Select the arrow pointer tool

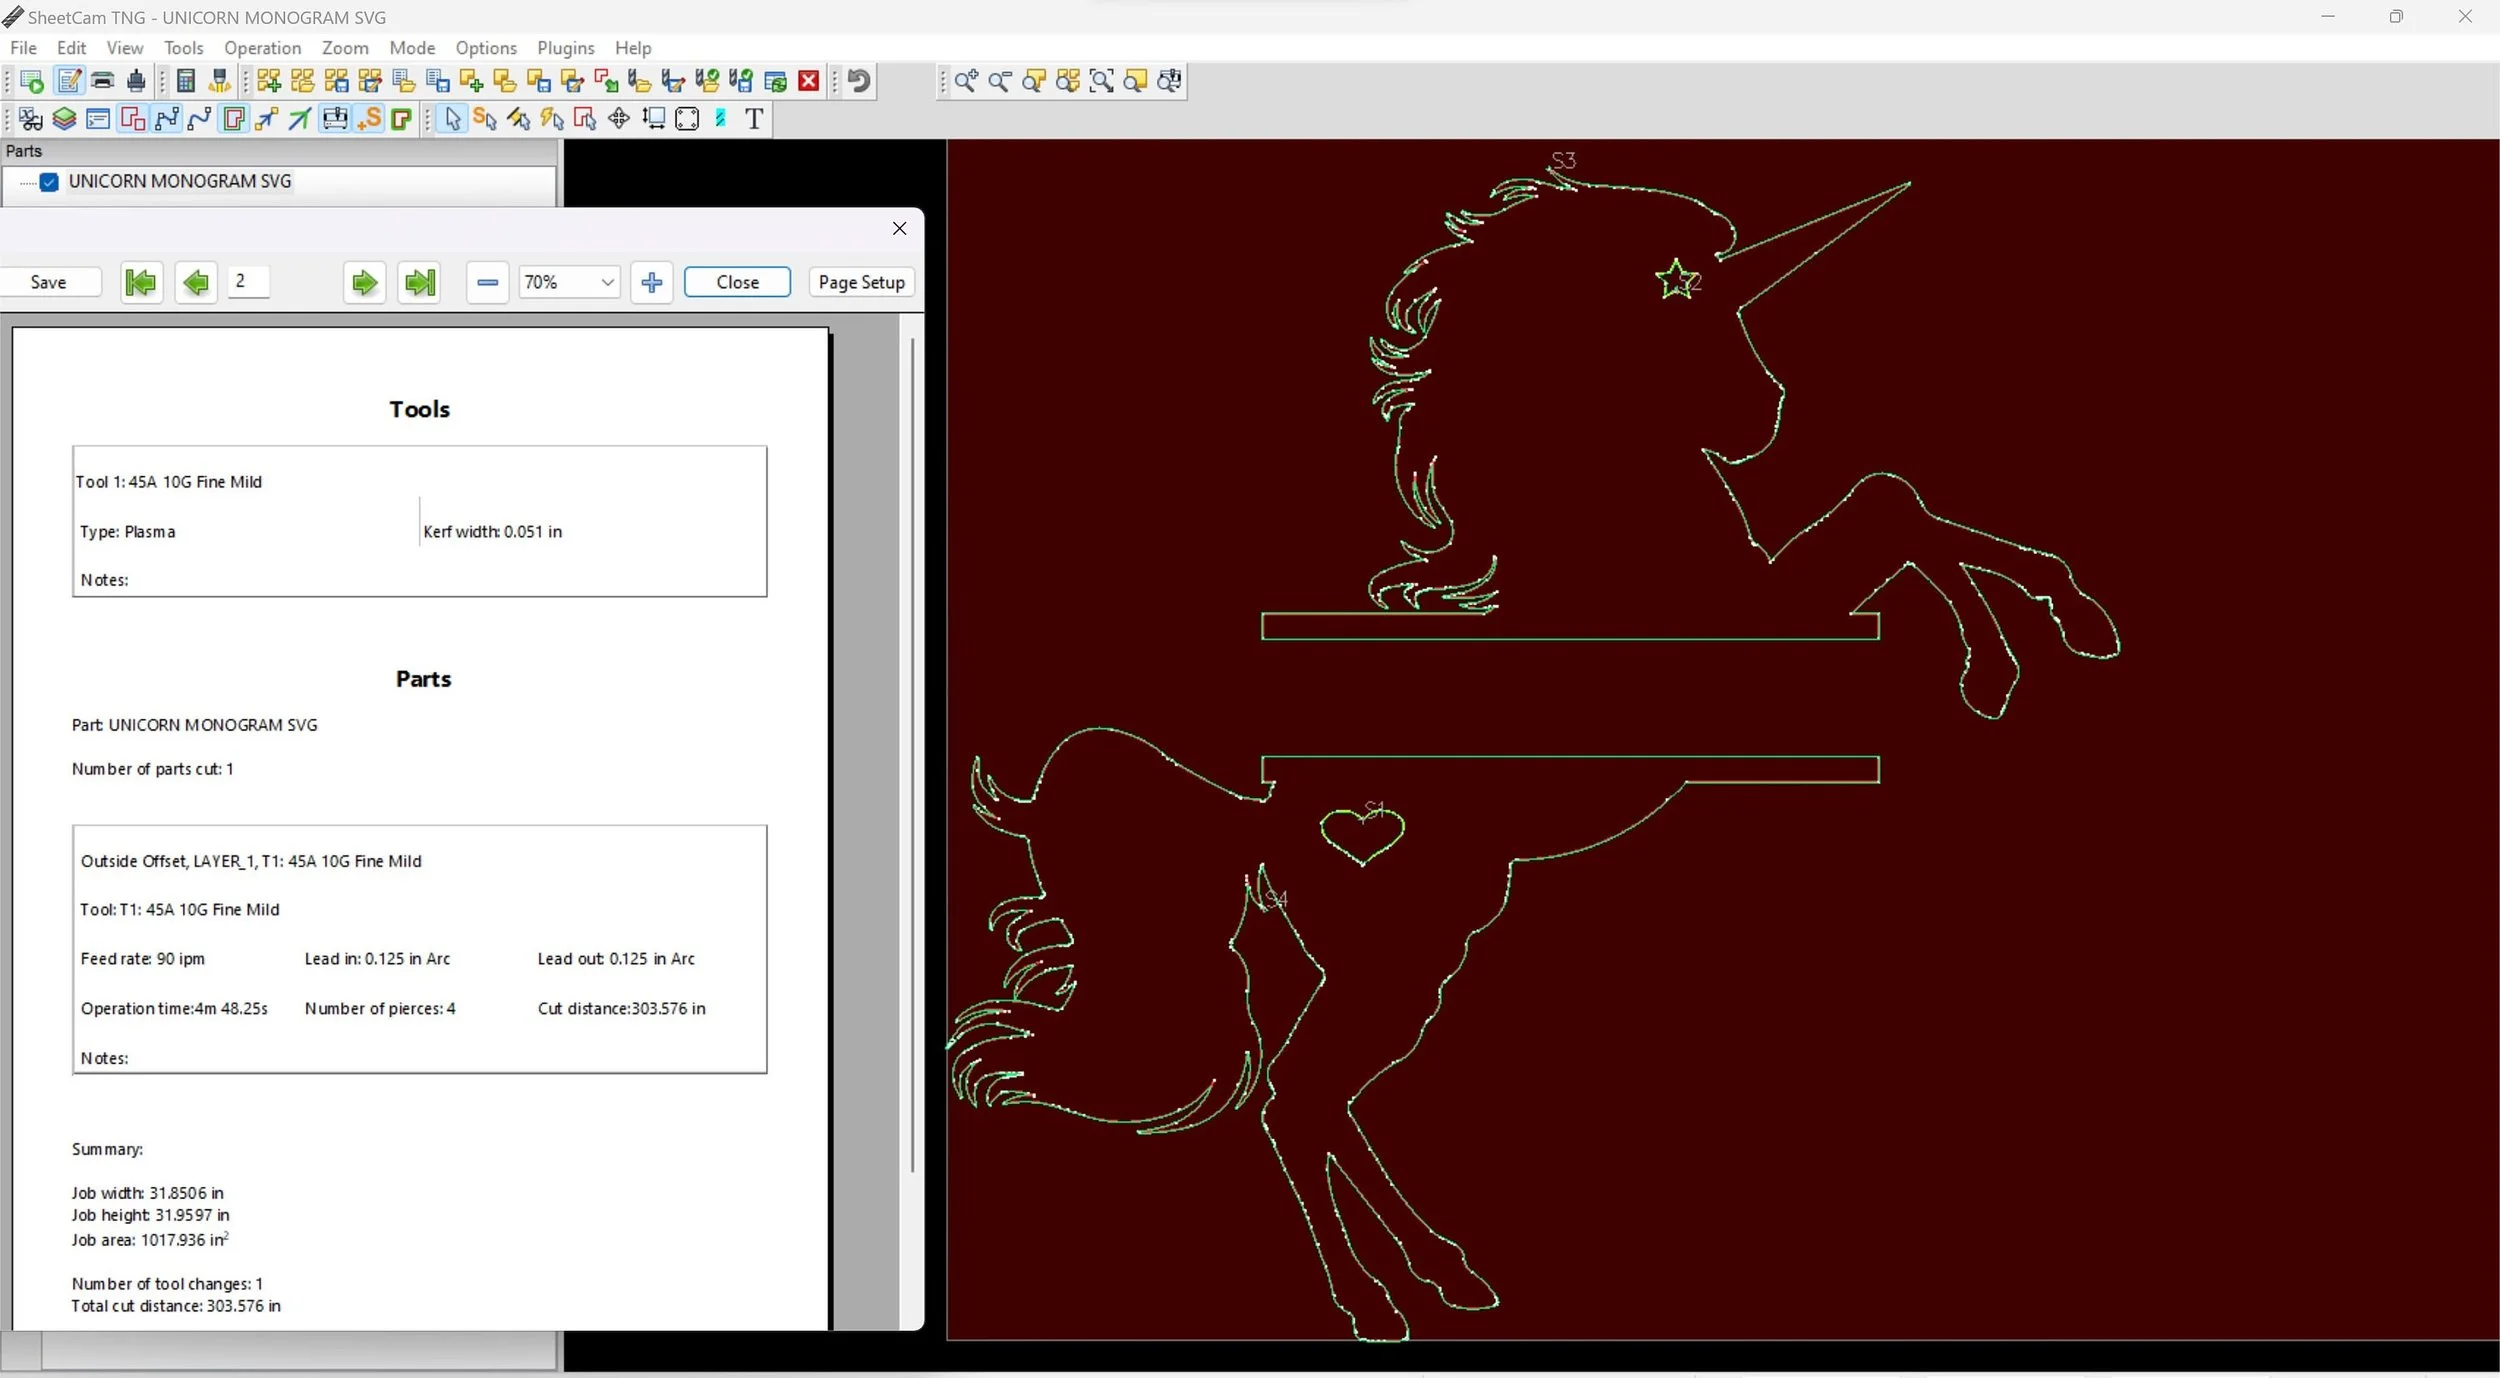[453, 119]
